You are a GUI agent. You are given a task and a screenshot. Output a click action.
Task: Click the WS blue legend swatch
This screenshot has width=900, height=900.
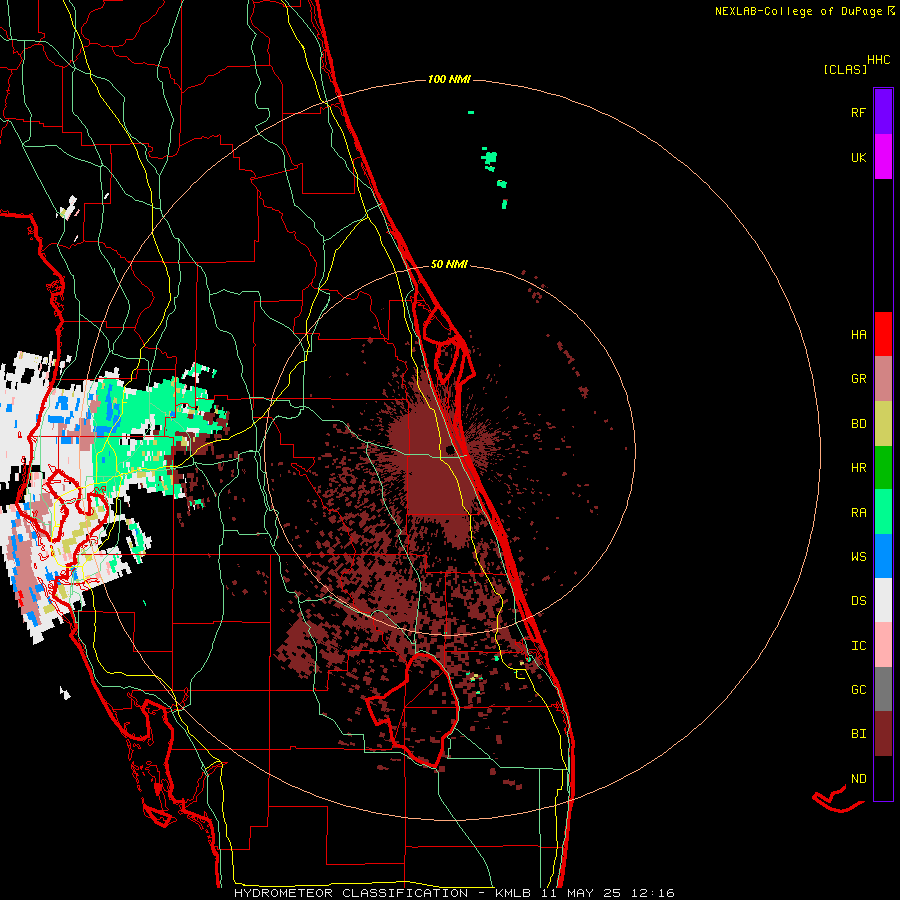(883, 556)
